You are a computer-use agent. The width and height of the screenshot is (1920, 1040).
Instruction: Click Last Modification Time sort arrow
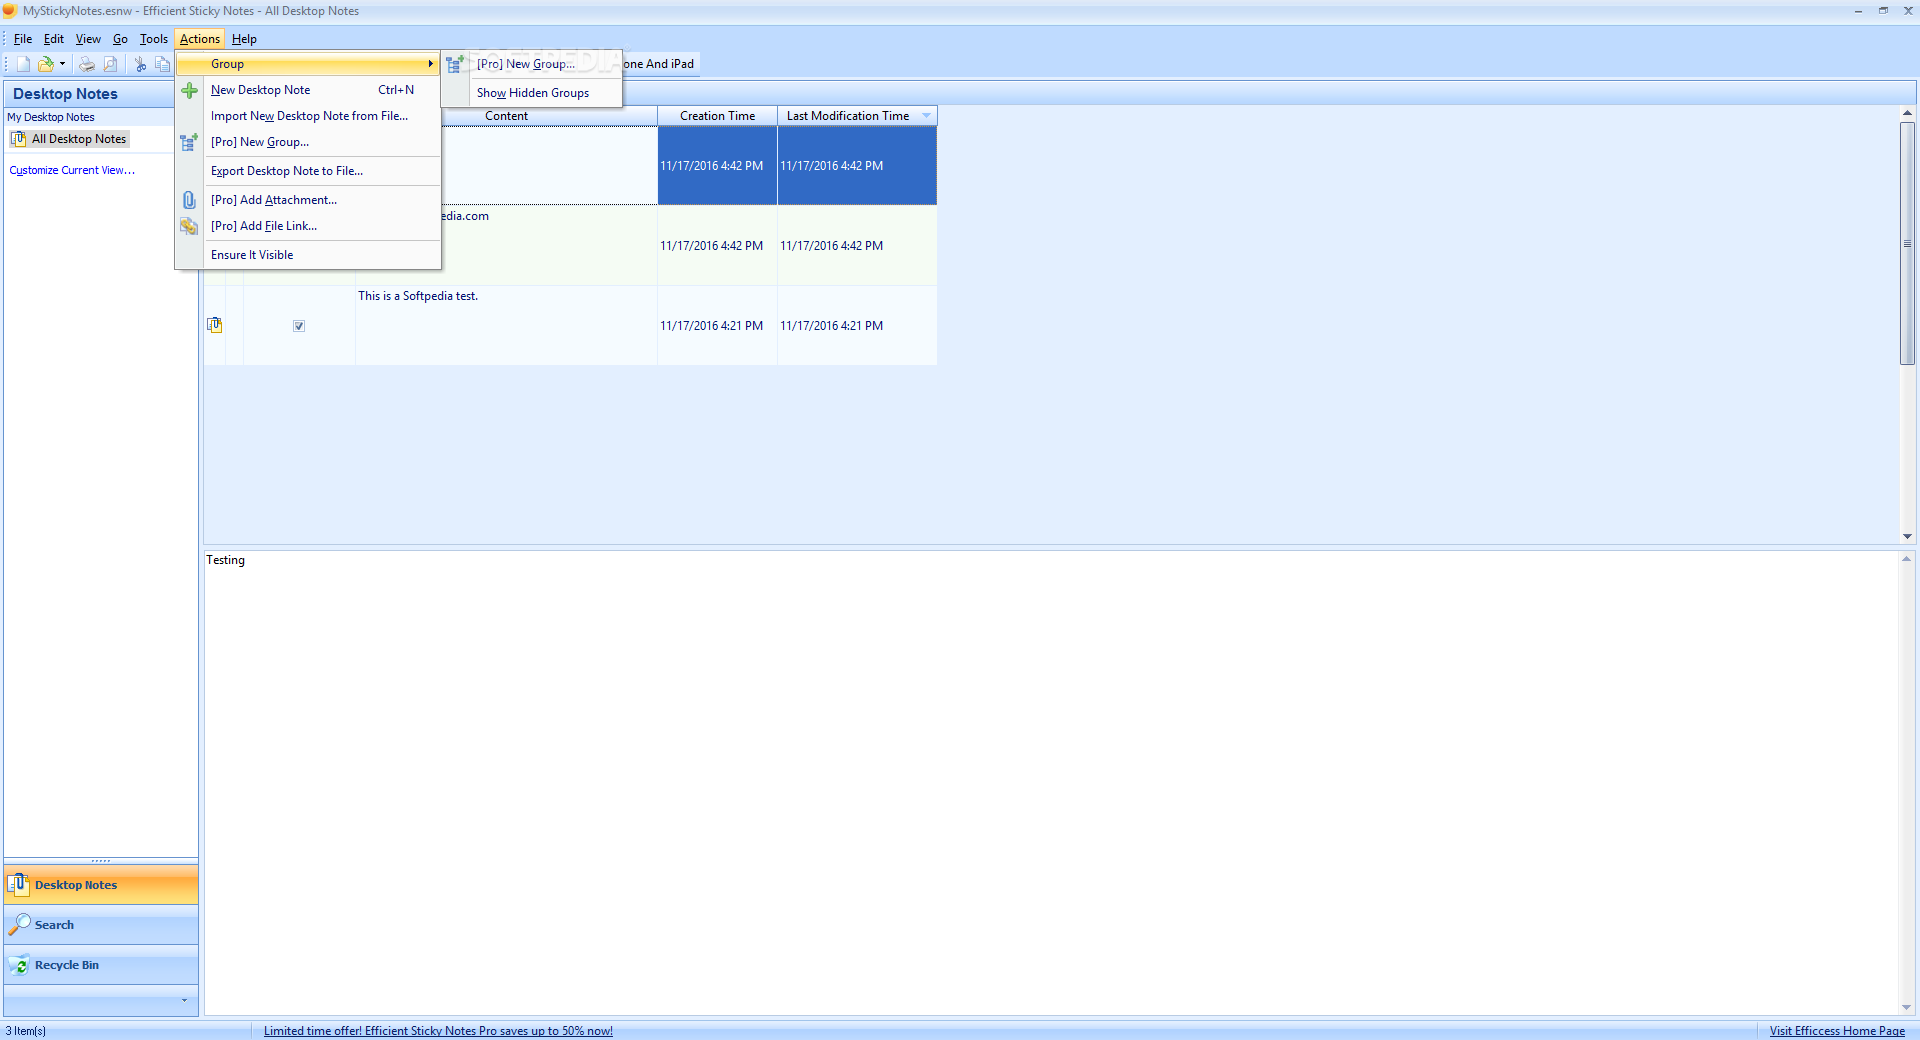pos(926,116)
